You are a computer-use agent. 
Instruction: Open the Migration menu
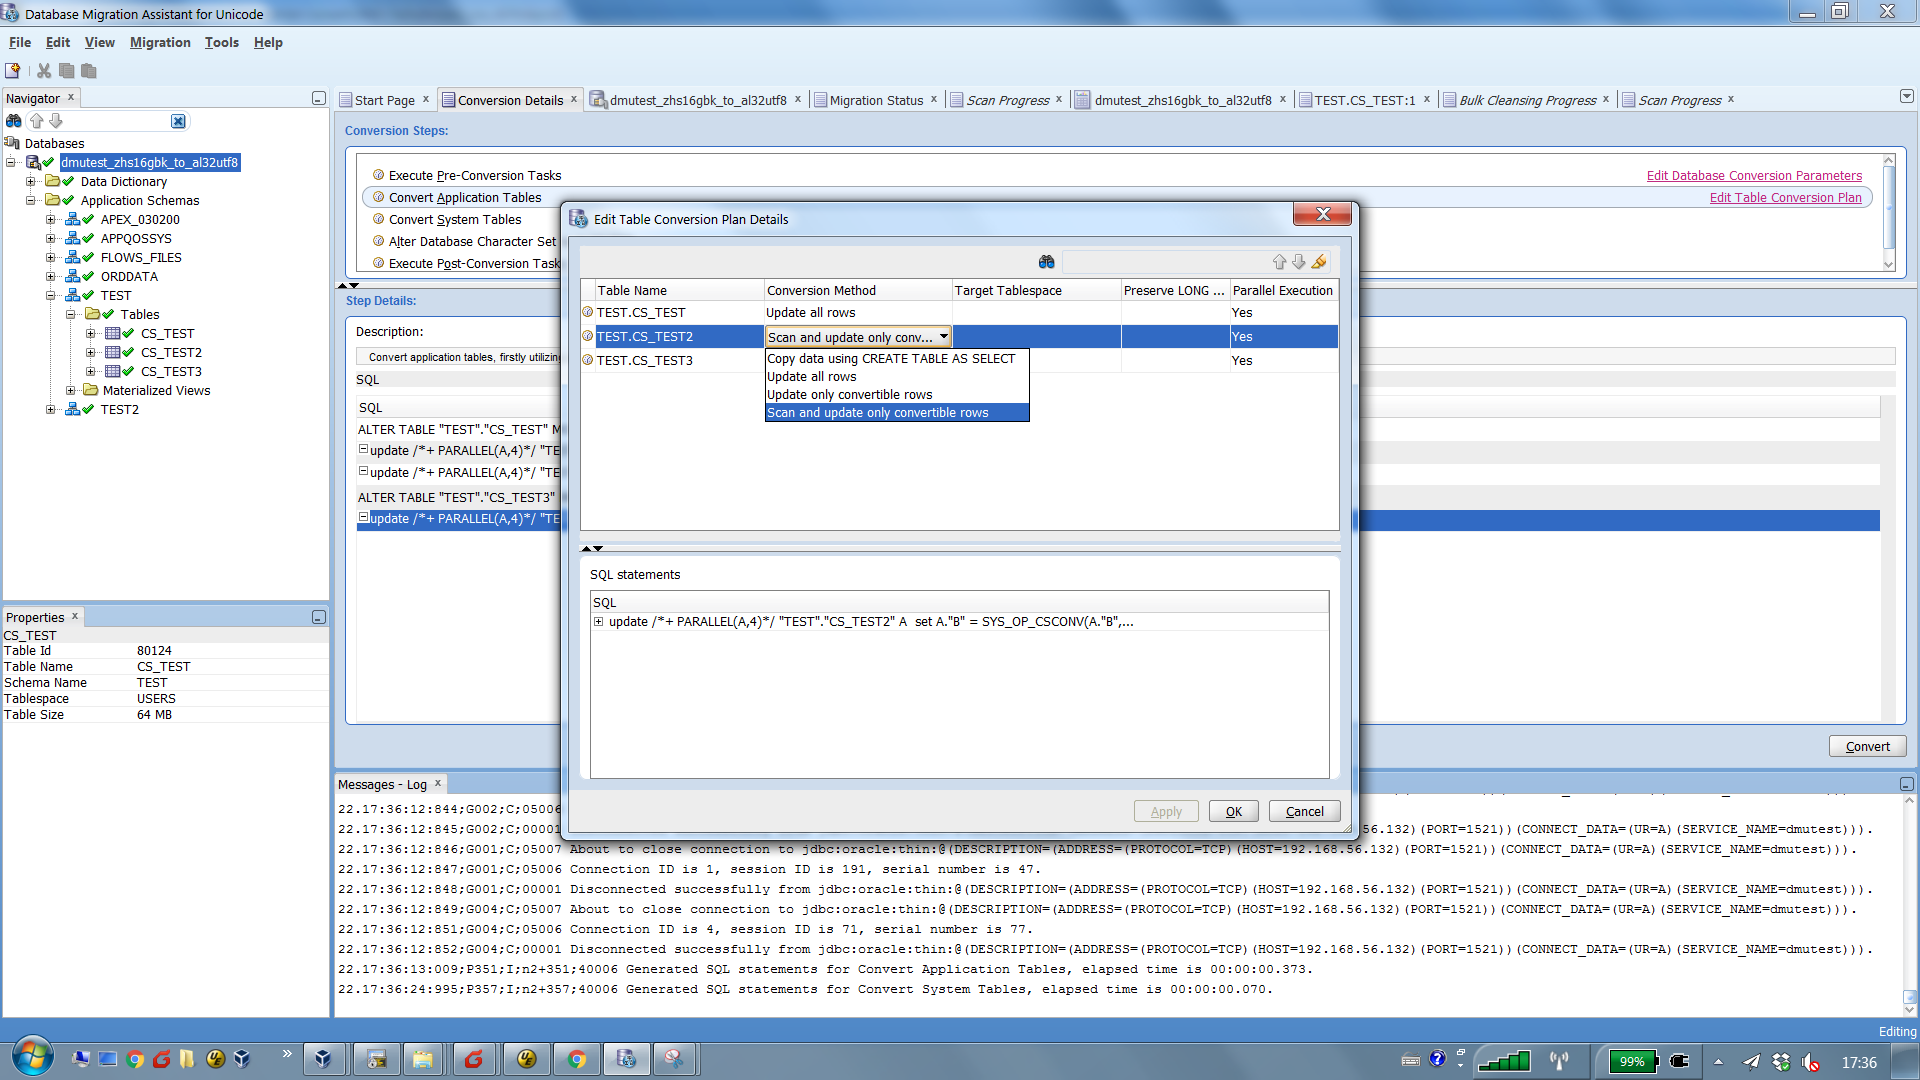[x=160, y=42]
